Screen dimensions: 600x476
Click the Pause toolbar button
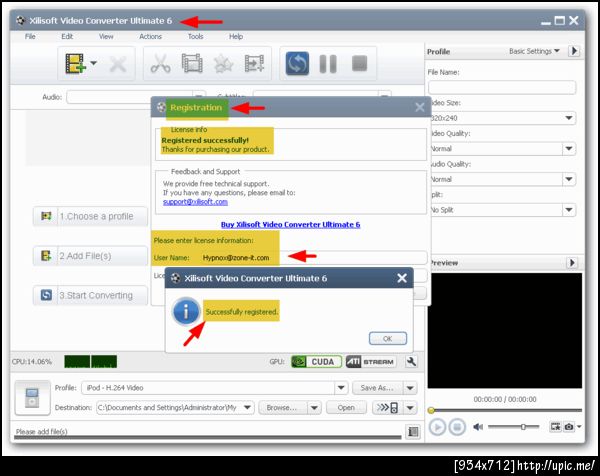click(x=328, y=64)
